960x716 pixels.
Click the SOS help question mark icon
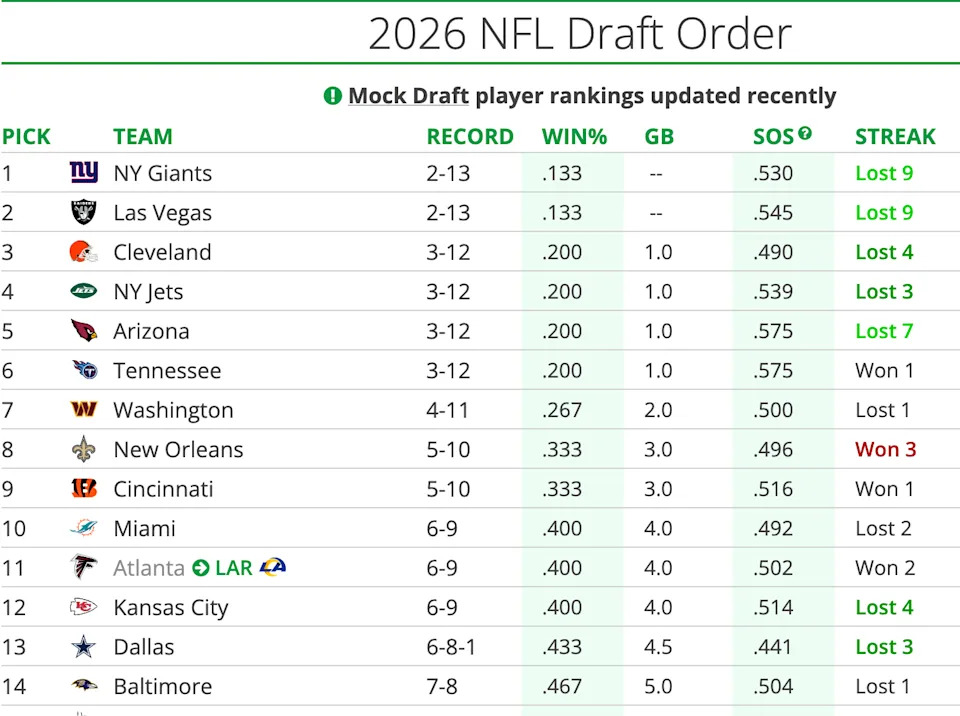[805, 134]
